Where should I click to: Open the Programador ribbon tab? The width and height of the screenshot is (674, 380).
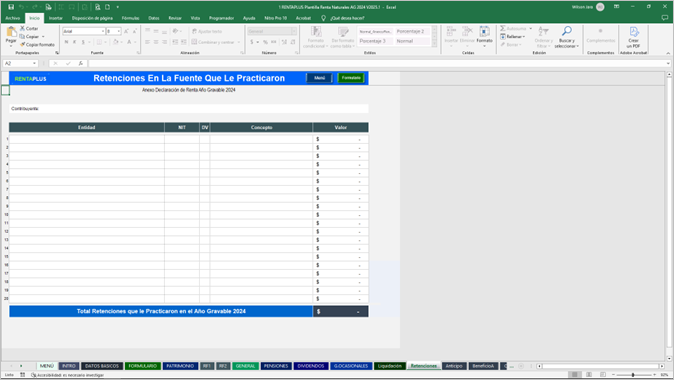[221, 18]
